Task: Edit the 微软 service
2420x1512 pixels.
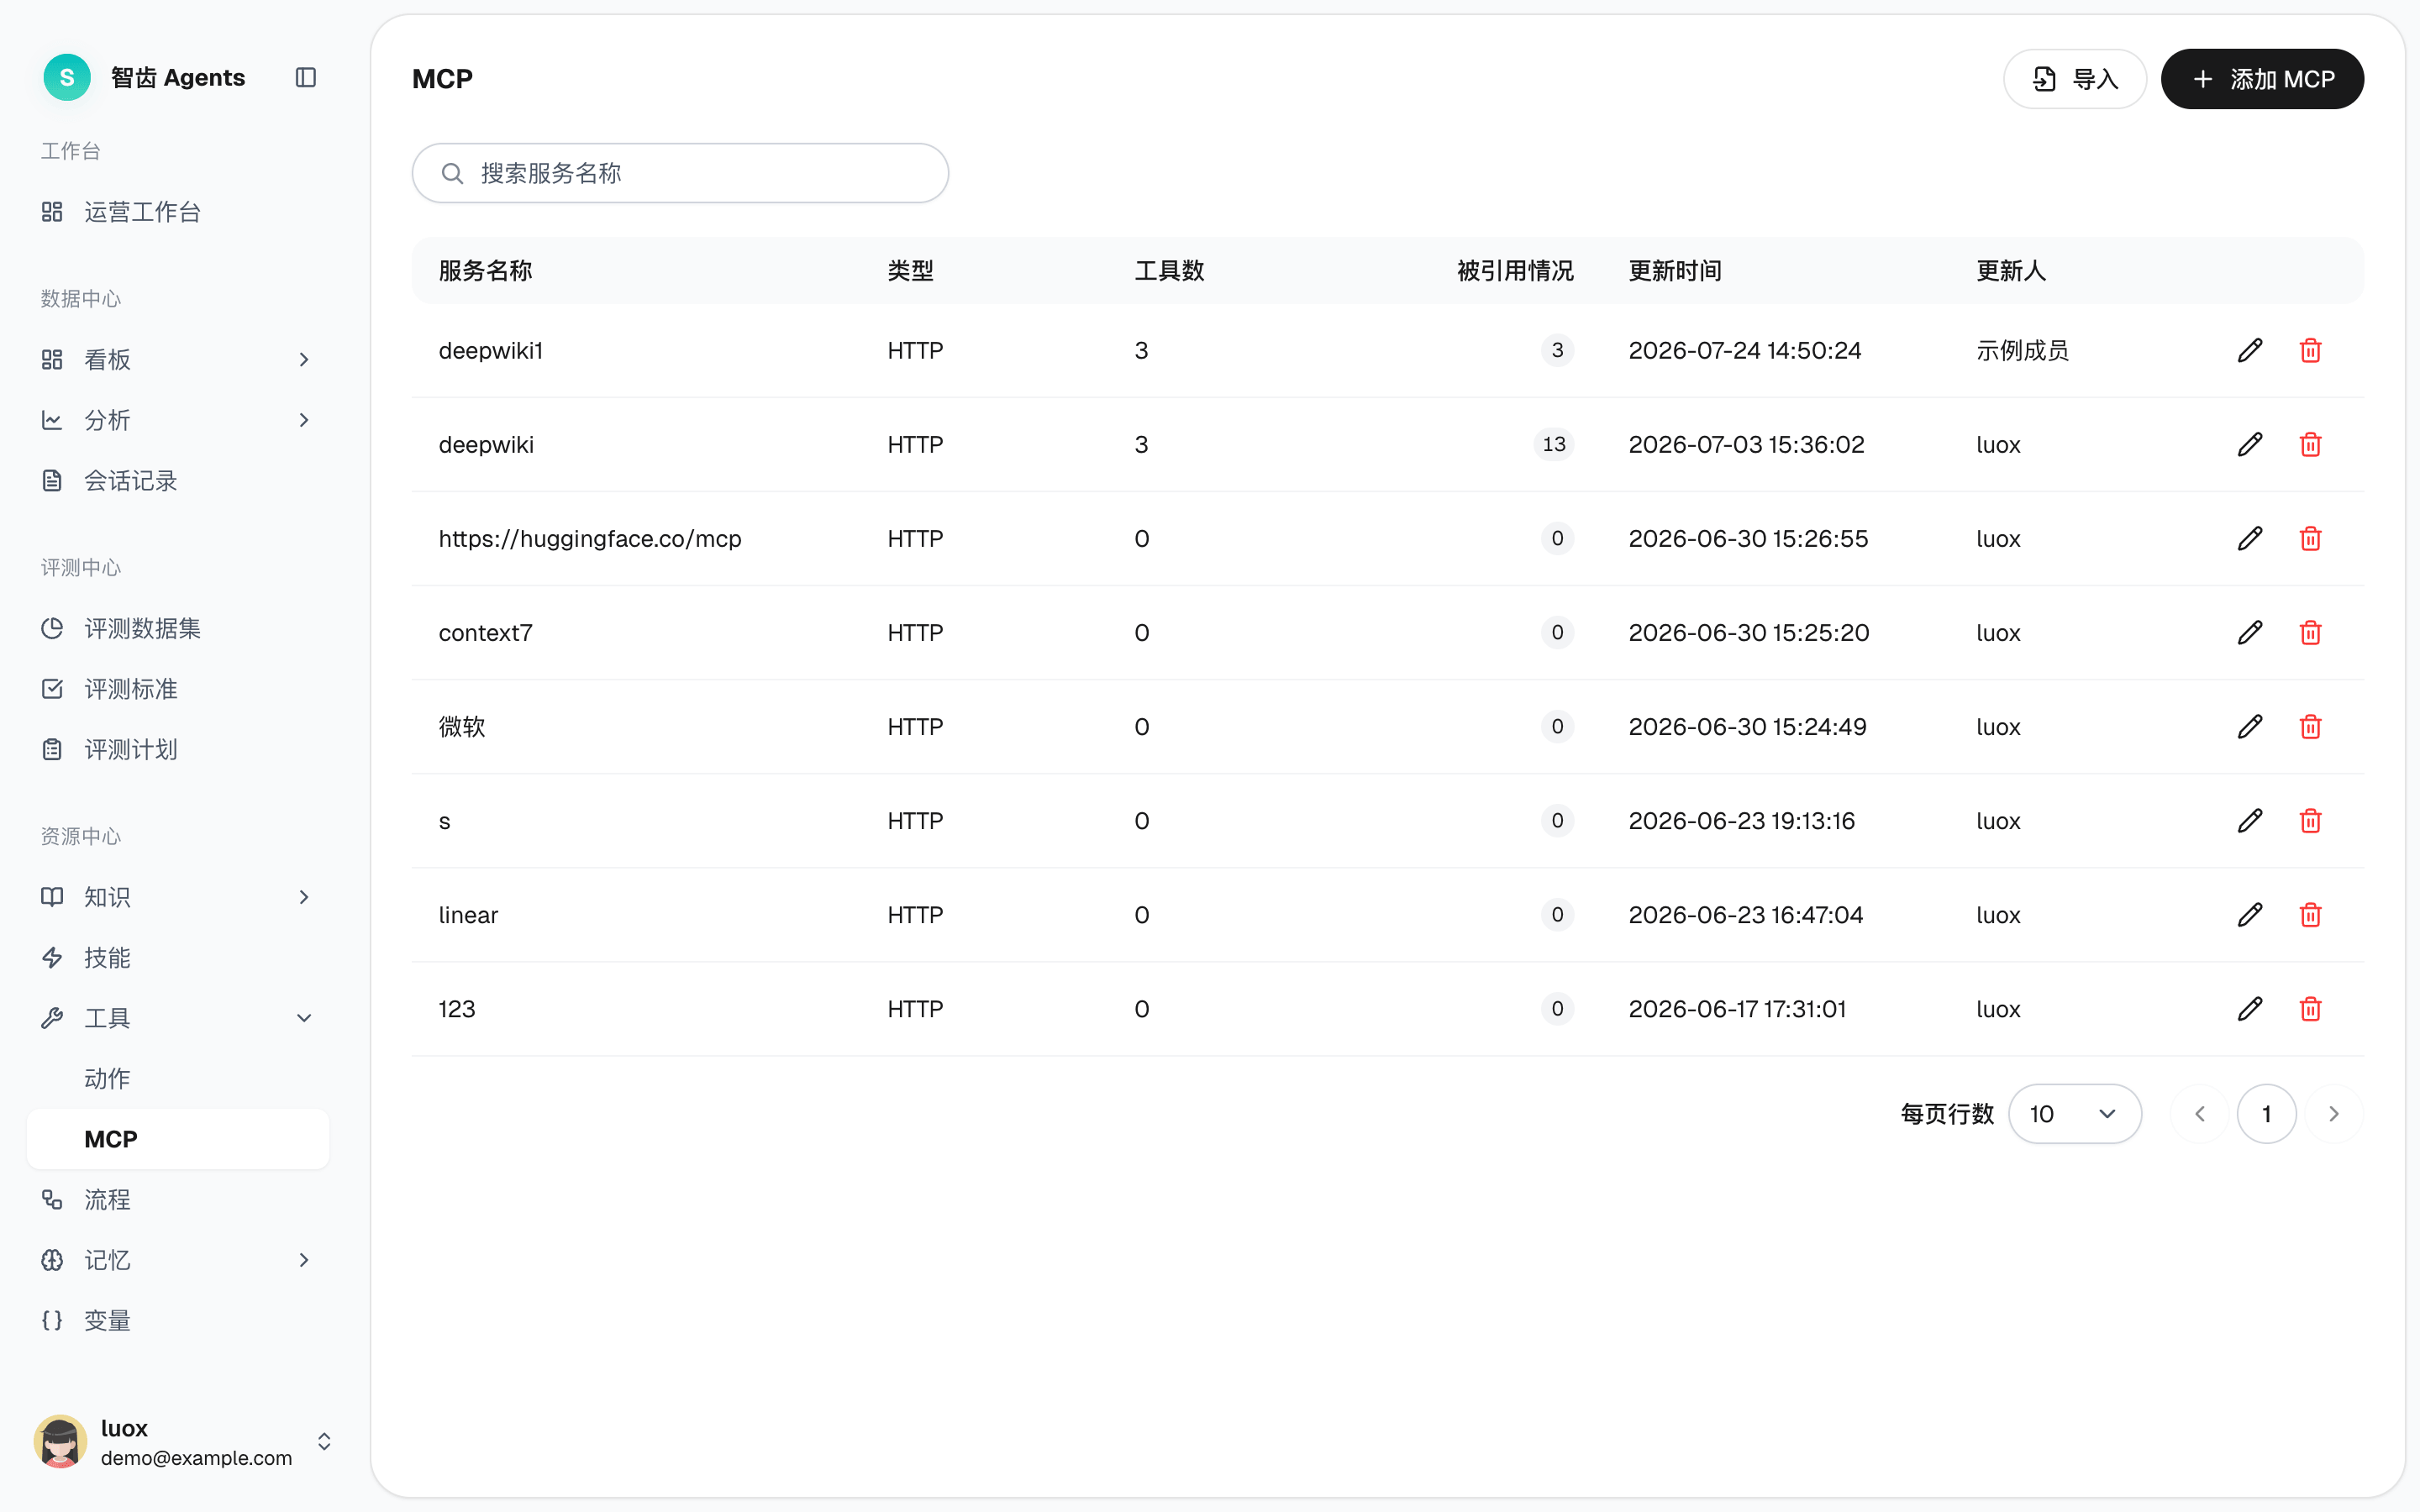Action: point(2250,726)
